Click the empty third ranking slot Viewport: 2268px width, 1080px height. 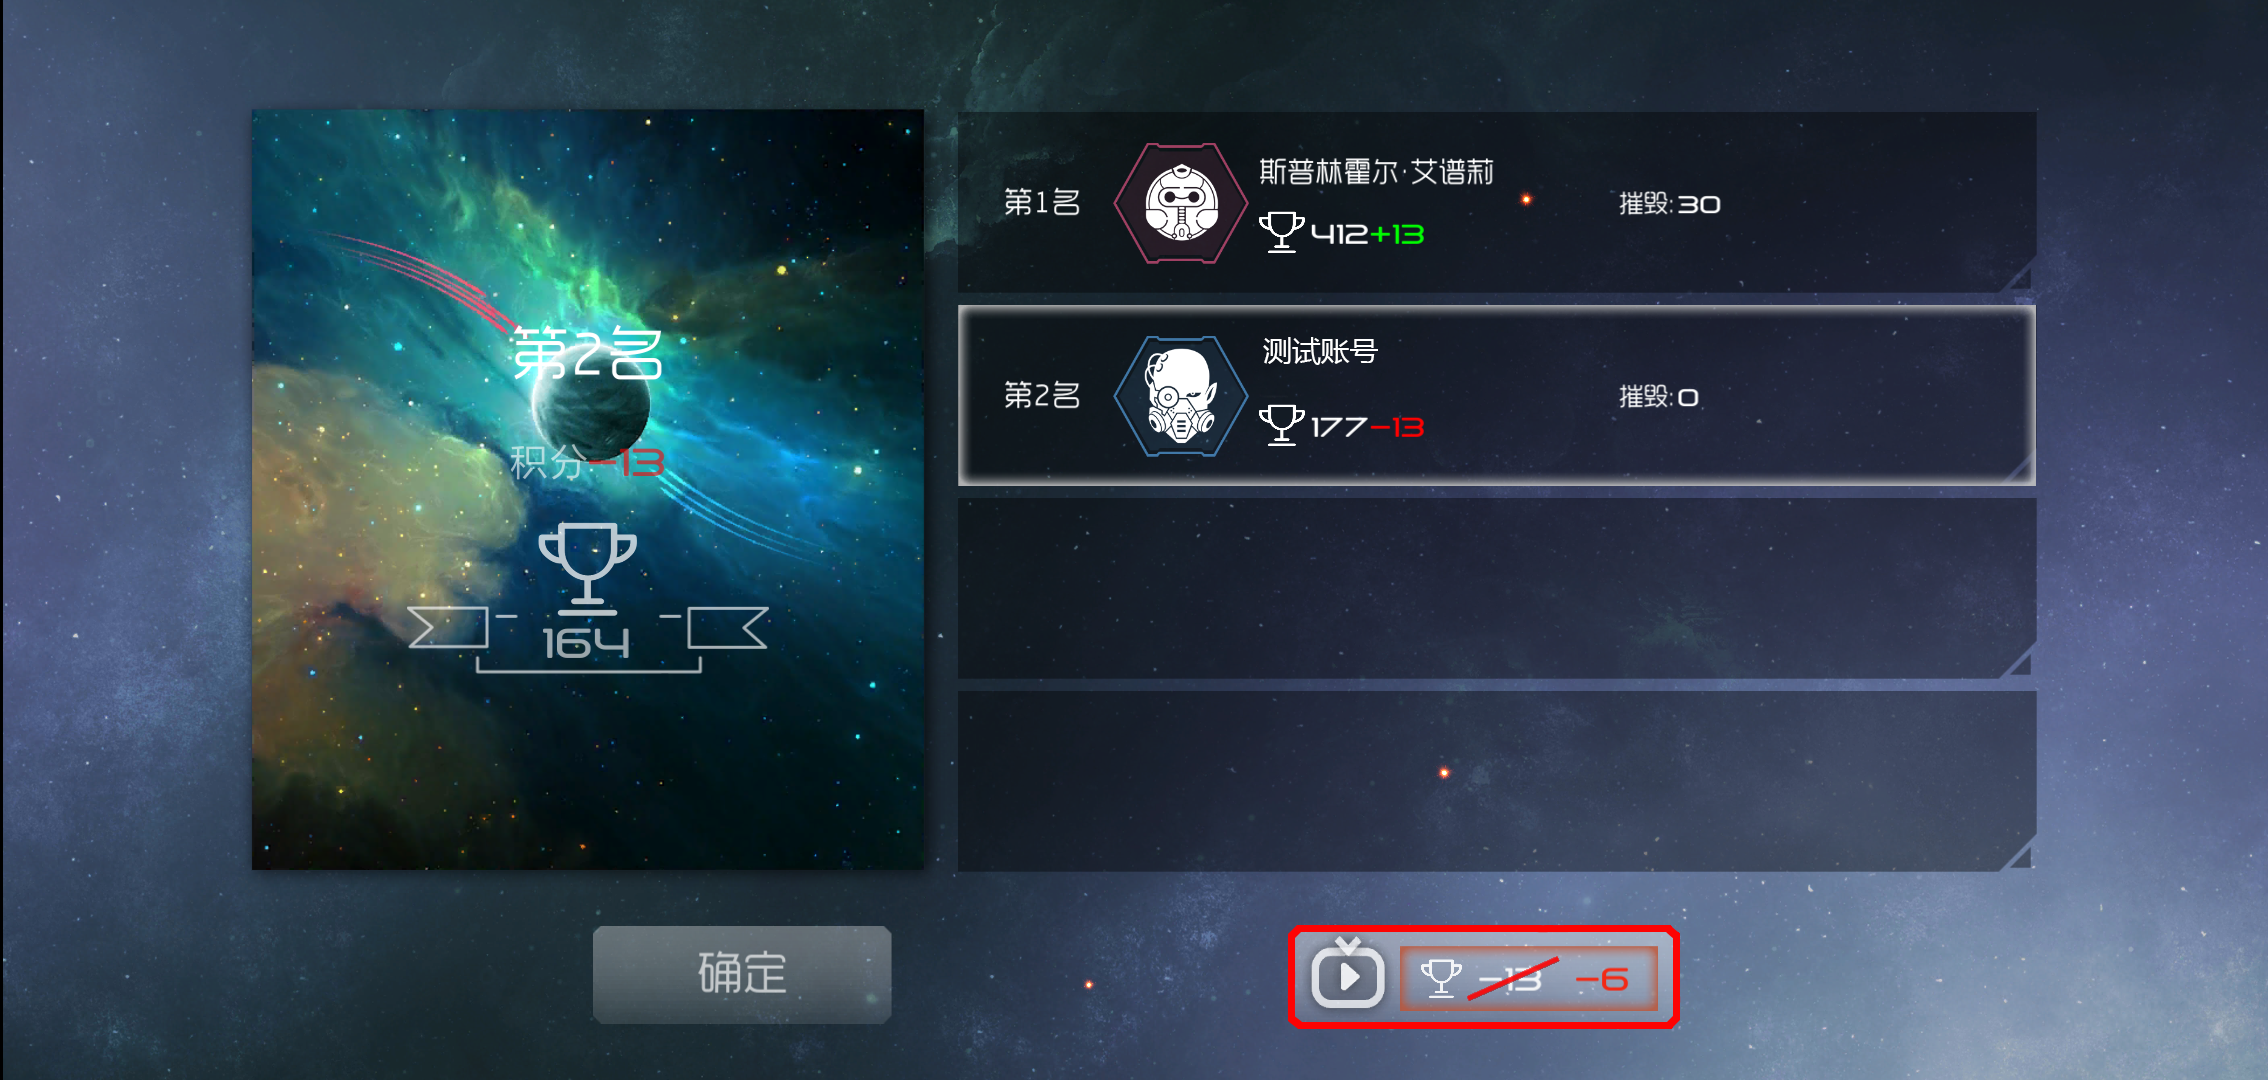tap(1496, 588)
